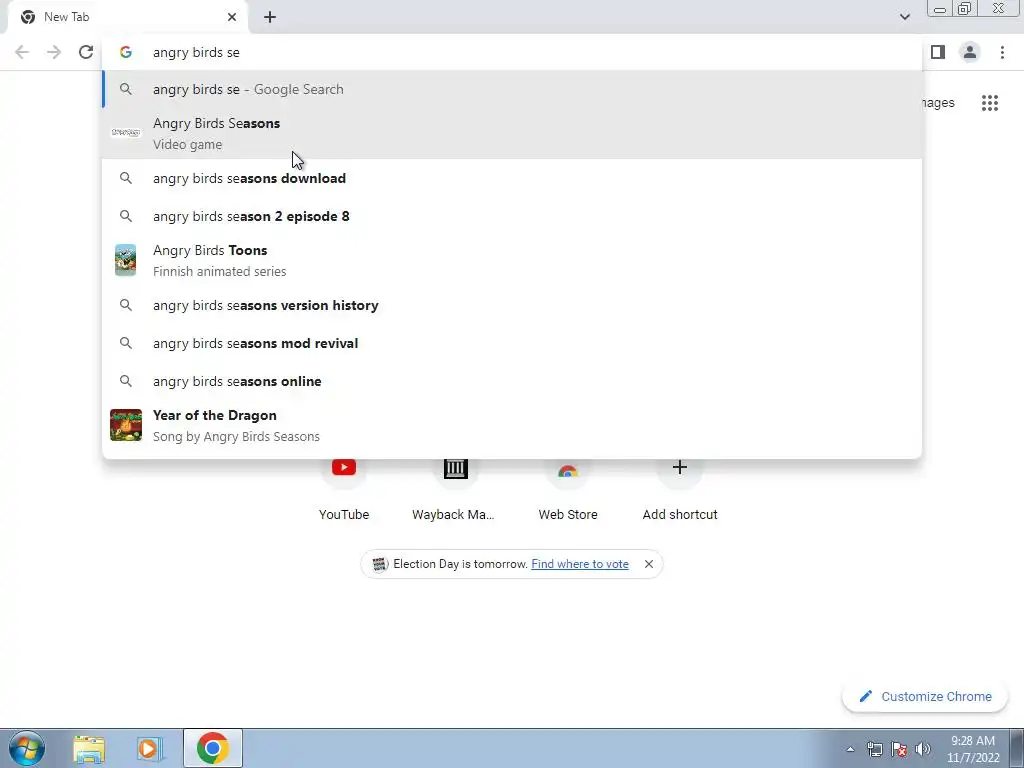The width and height of the screenshot is (1024, 768).
Task: Click the volume speaker tray icon
Action: point(923,749)
